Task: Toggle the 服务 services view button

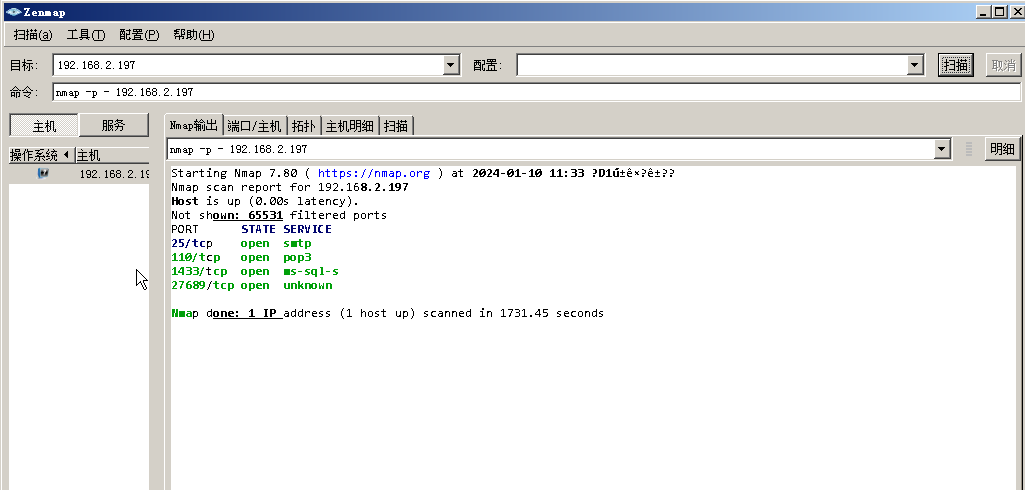Action: pyautogui.click(x=114, y=125)
